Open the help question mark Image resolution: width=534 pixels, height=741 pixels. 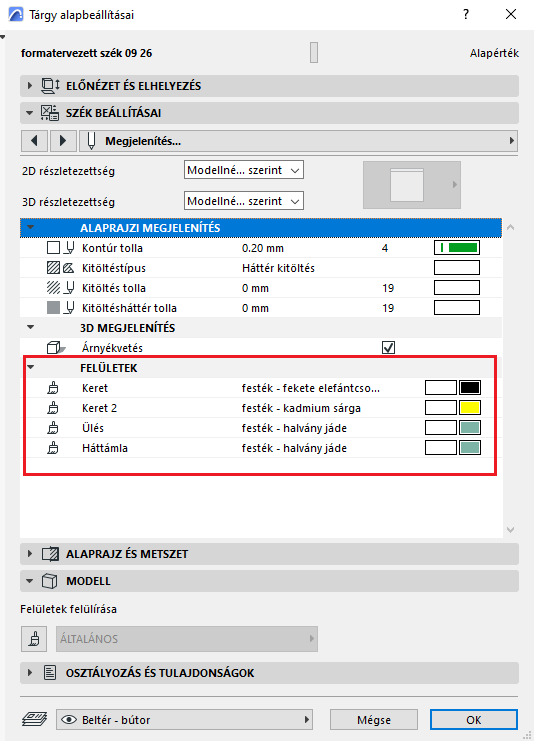pos(466,14)
